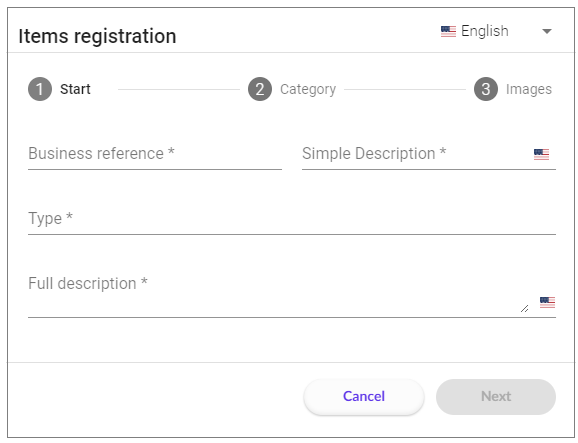Click the step 3 circle icon
Viewport: 578px width, 443px height.
[485, 89]
